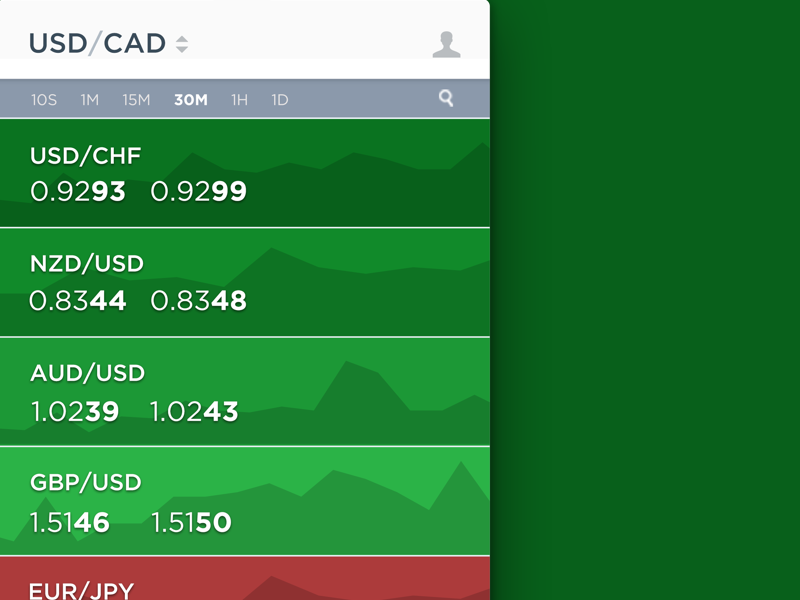Click the USD/CHF pair label
This screenshot has width=800, height=600.
pos(86,156)
